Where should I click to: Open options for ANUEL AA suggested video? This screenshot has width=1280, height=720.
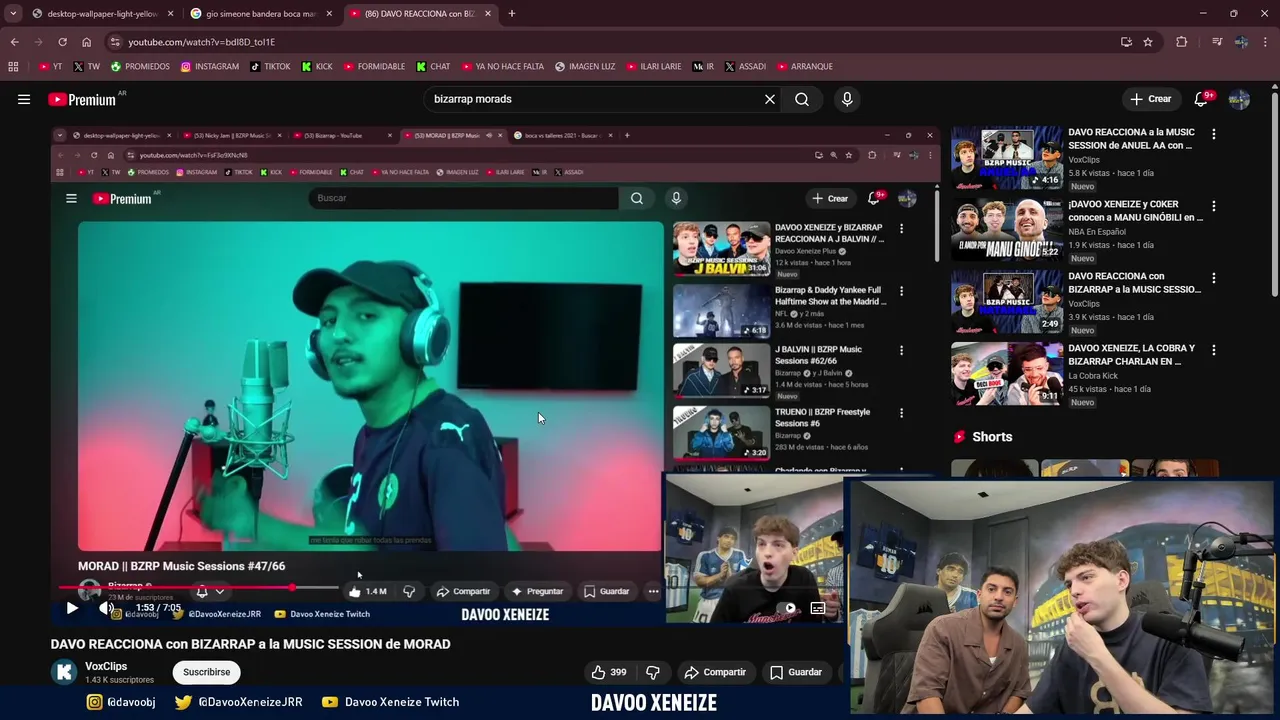pos(1214,134)
